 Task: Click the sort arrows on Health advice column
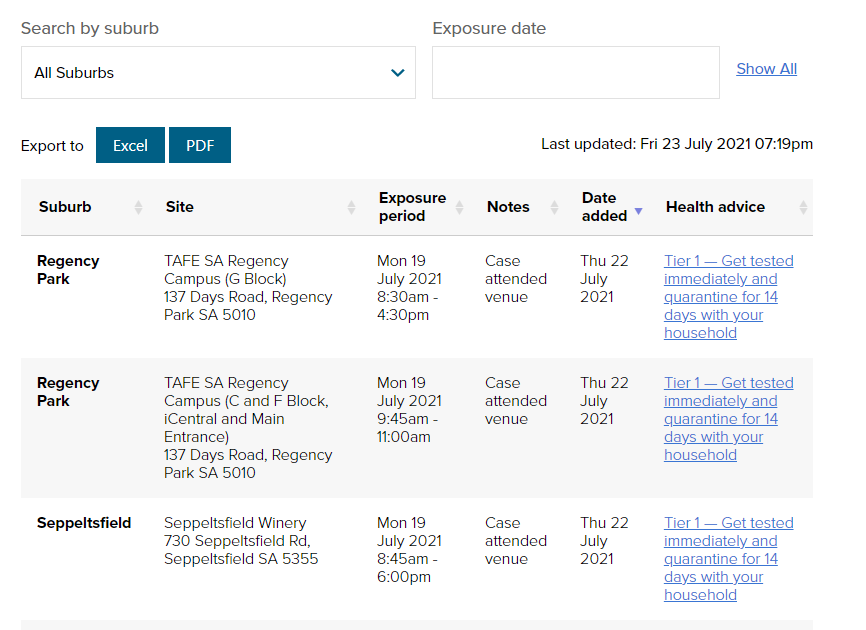coord(803,207)
